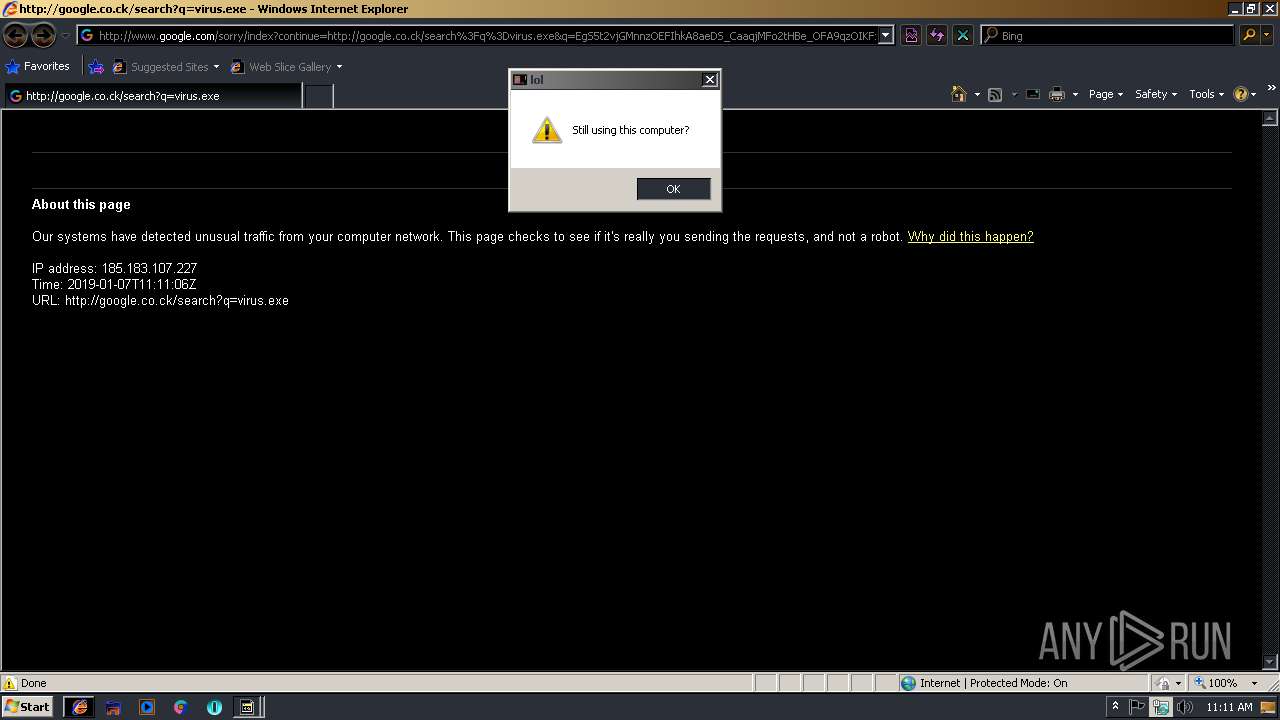Screen dimensions: 1280x720
Task: Click the status bar privacy lock icon
Action: tap(1162, 683)
